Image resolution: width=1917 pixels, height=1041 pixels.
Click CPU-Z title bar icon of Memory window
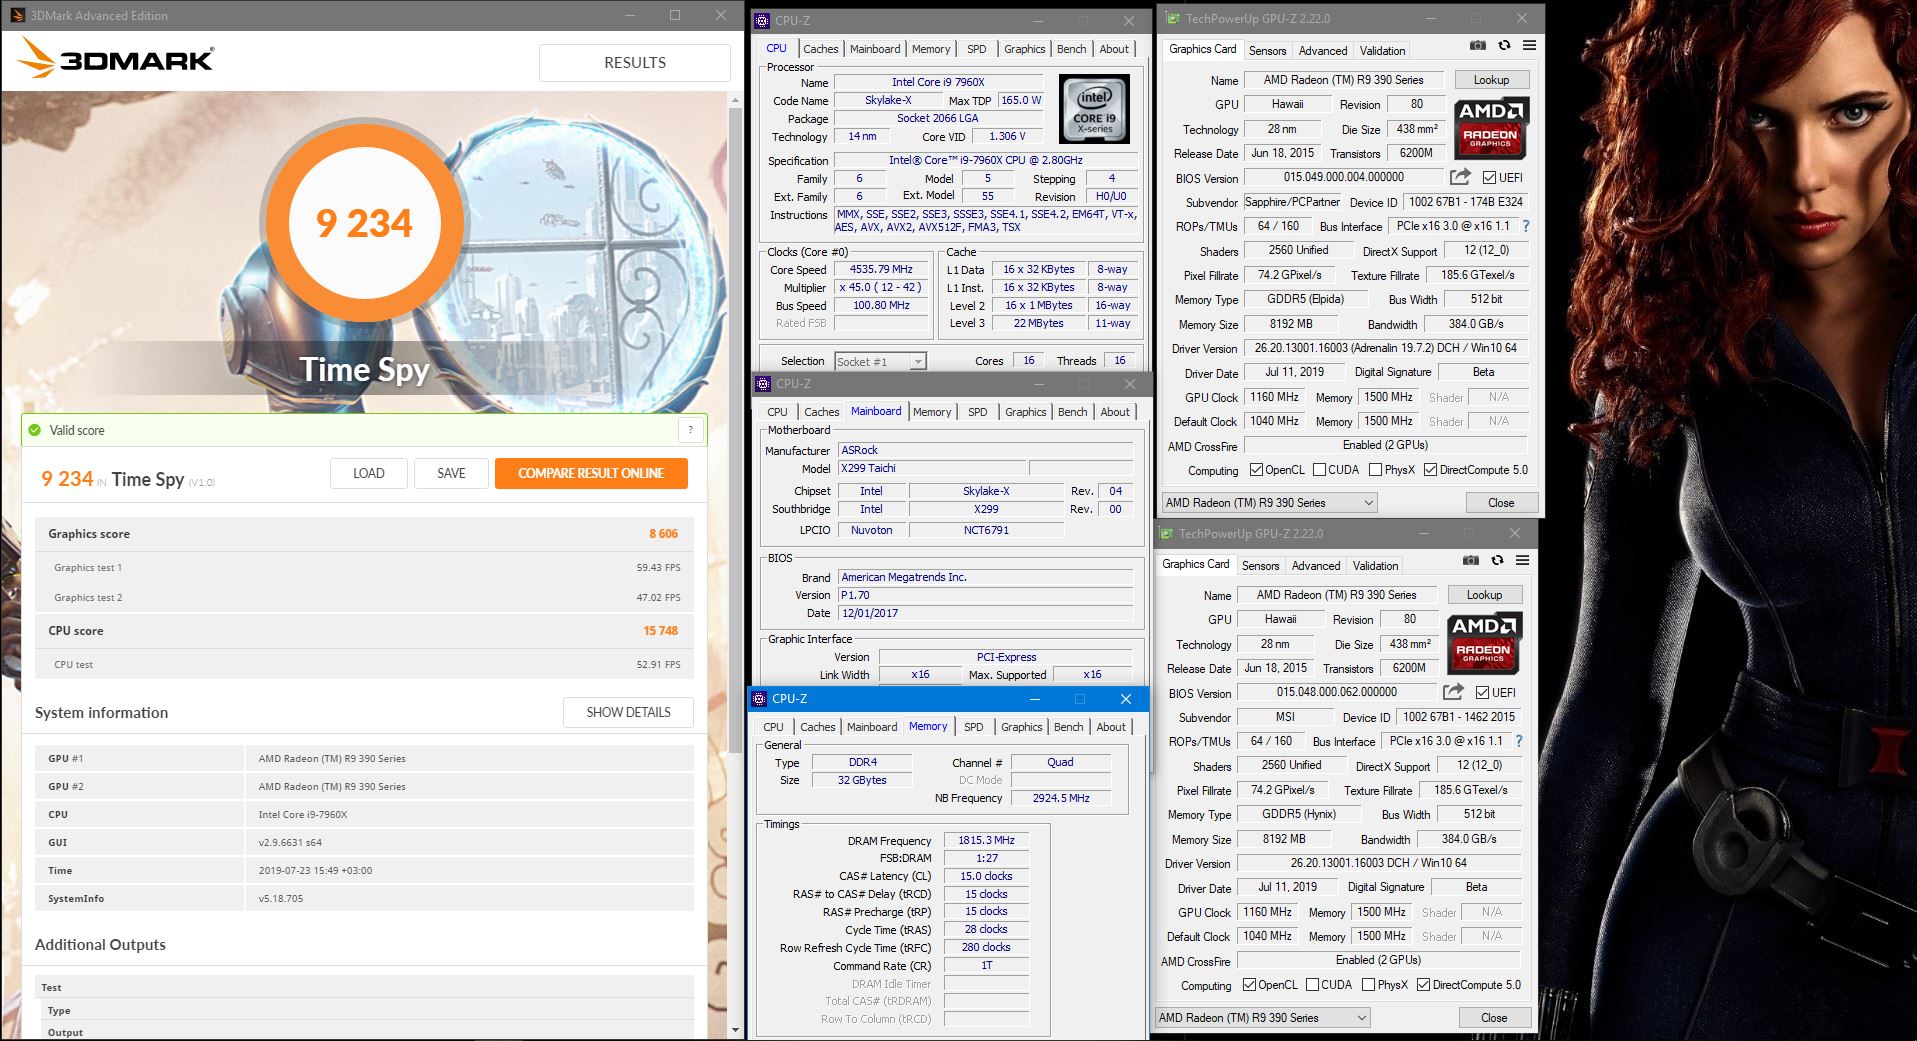tap(759, 699)
